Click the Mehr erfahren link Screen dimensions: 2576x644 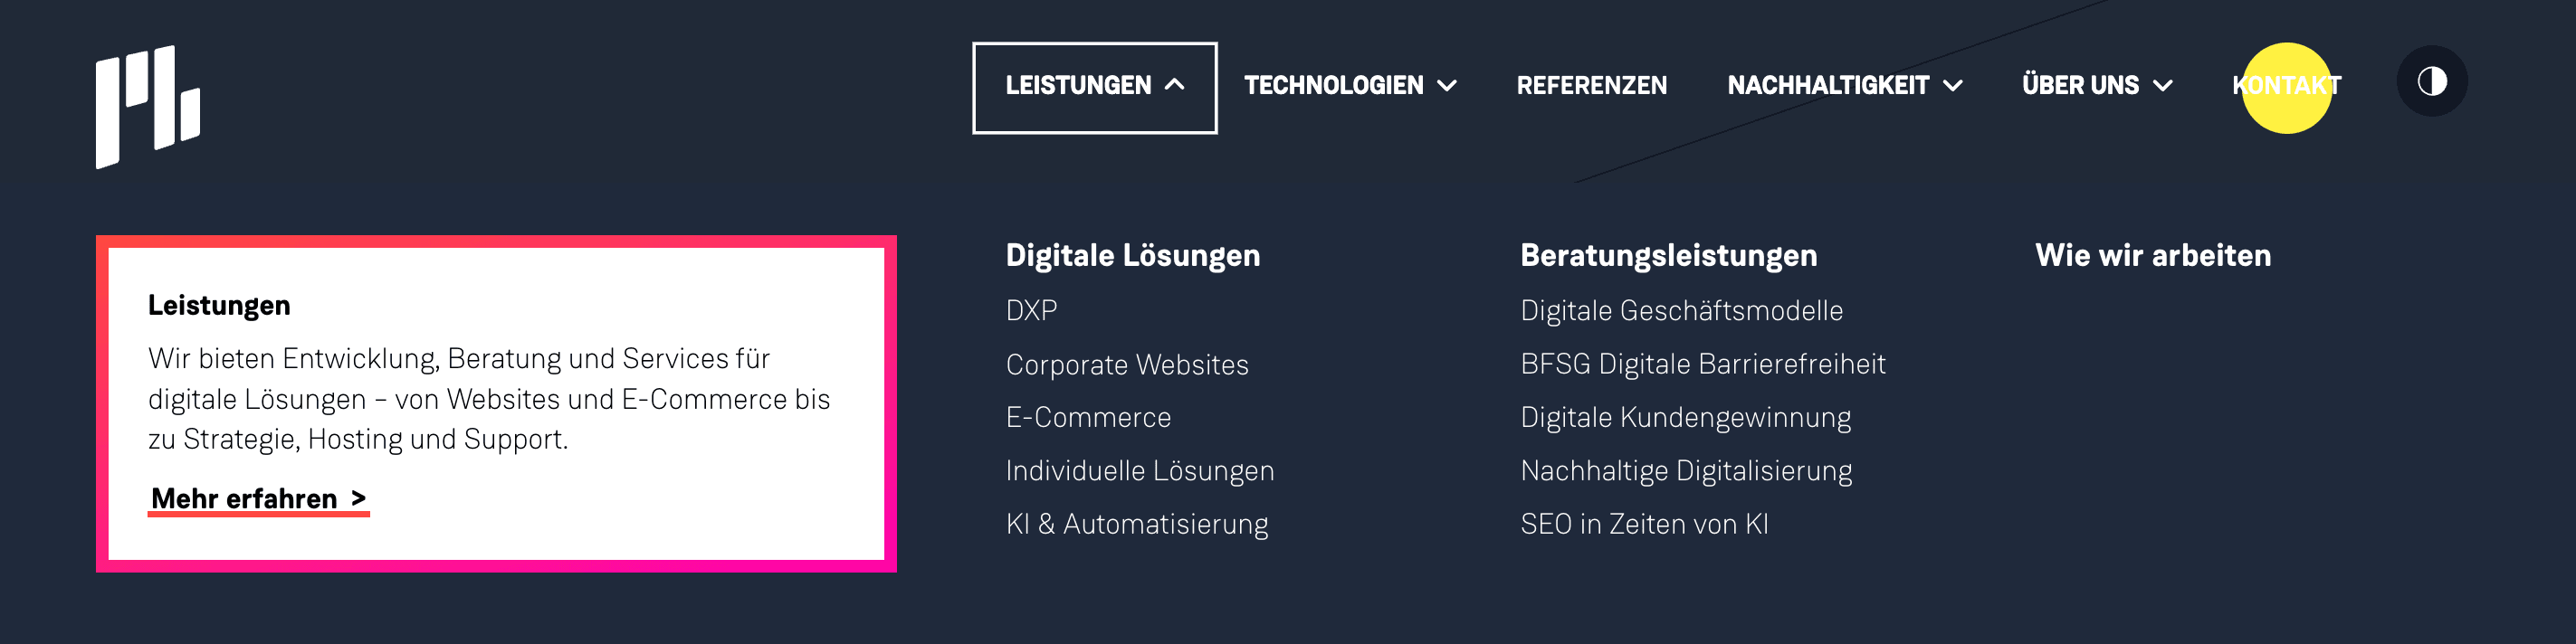point(244,498)
